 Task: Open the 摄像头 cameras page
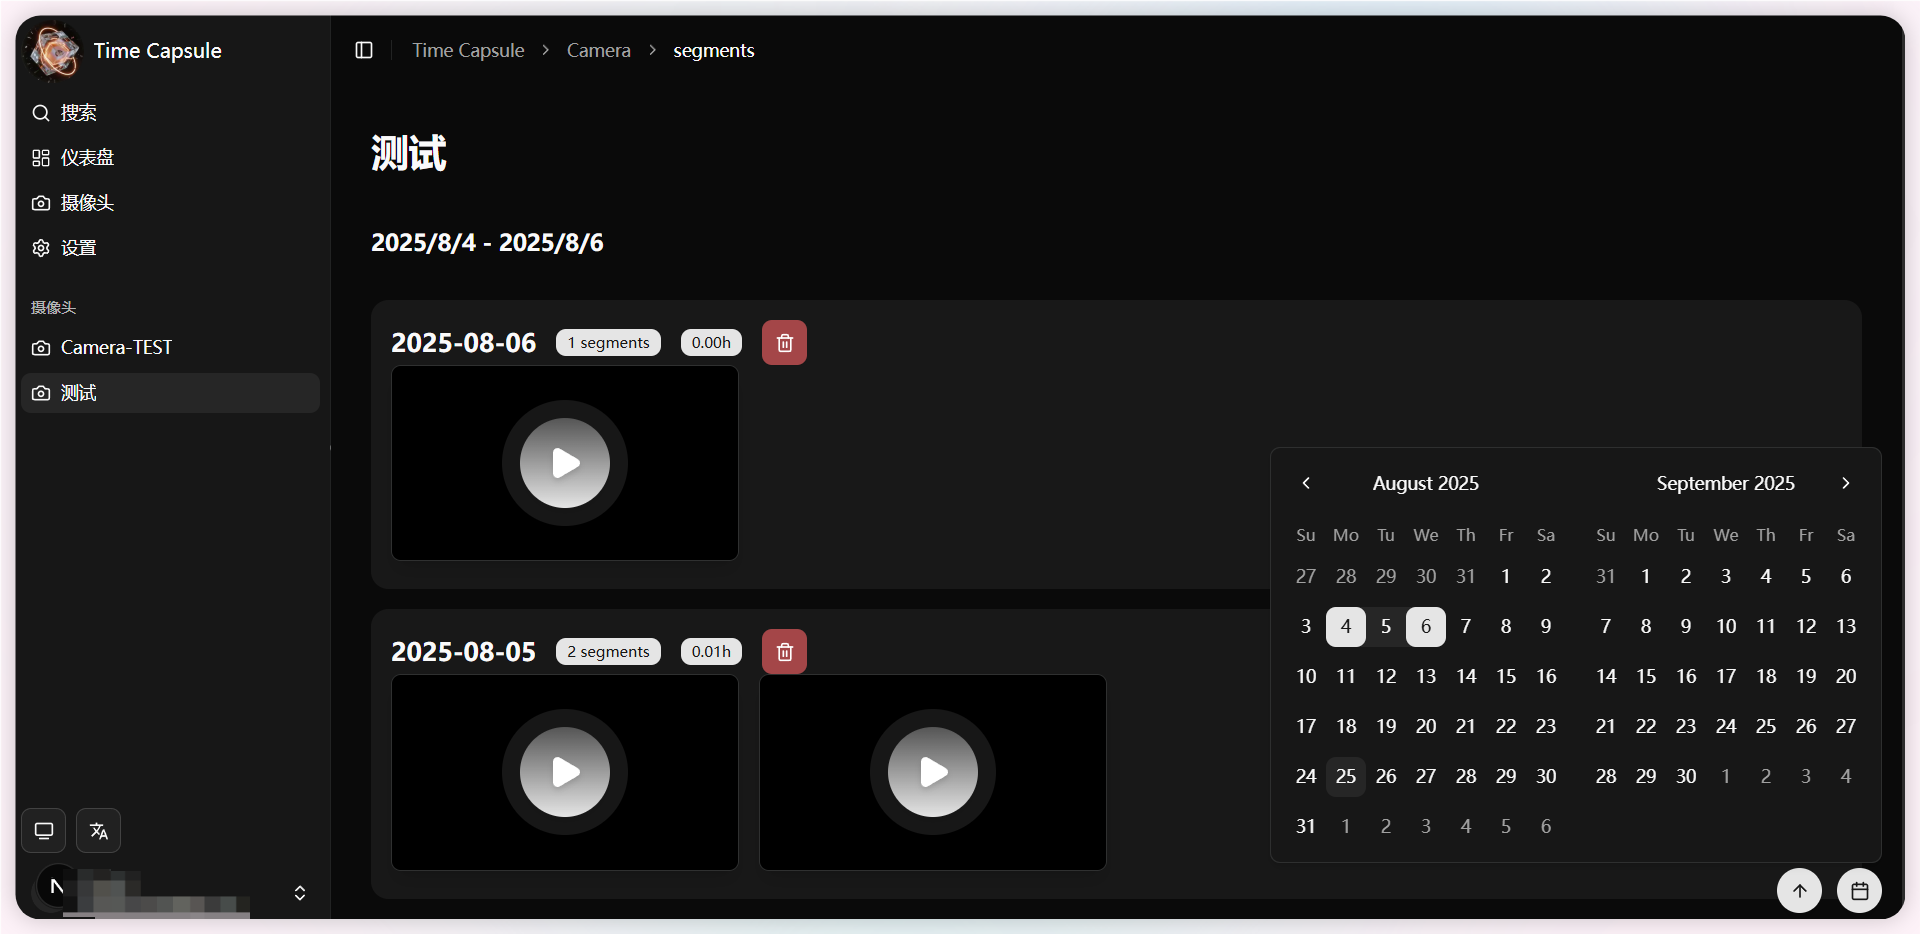pos(87,203)
